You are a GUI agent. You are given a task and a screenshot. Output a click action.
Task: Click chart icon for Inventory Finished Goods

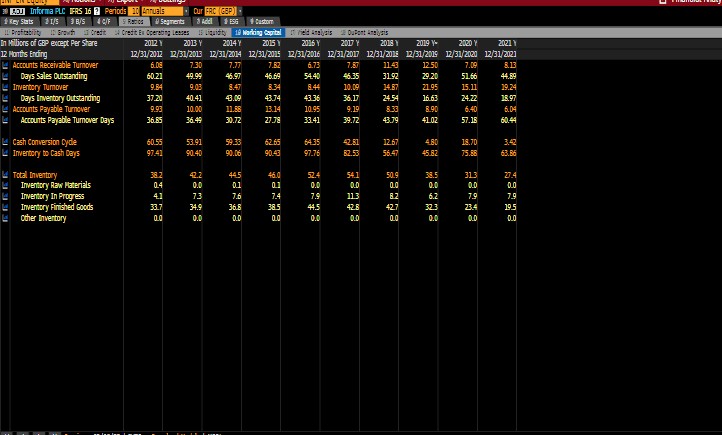[5, 208]
